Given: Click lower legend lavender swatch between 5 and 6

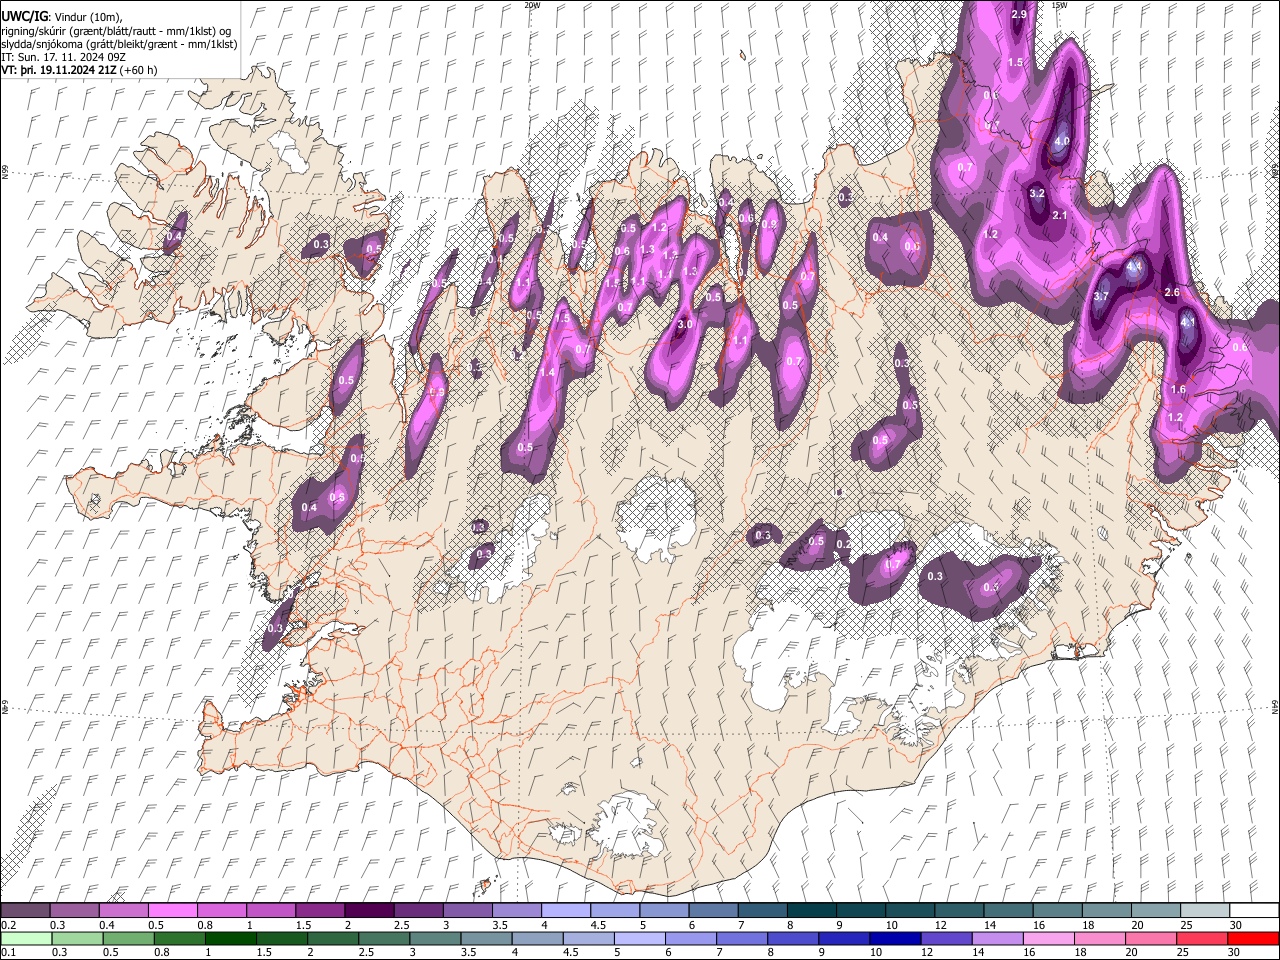Looking at the screenshot, I should point(640,938).
